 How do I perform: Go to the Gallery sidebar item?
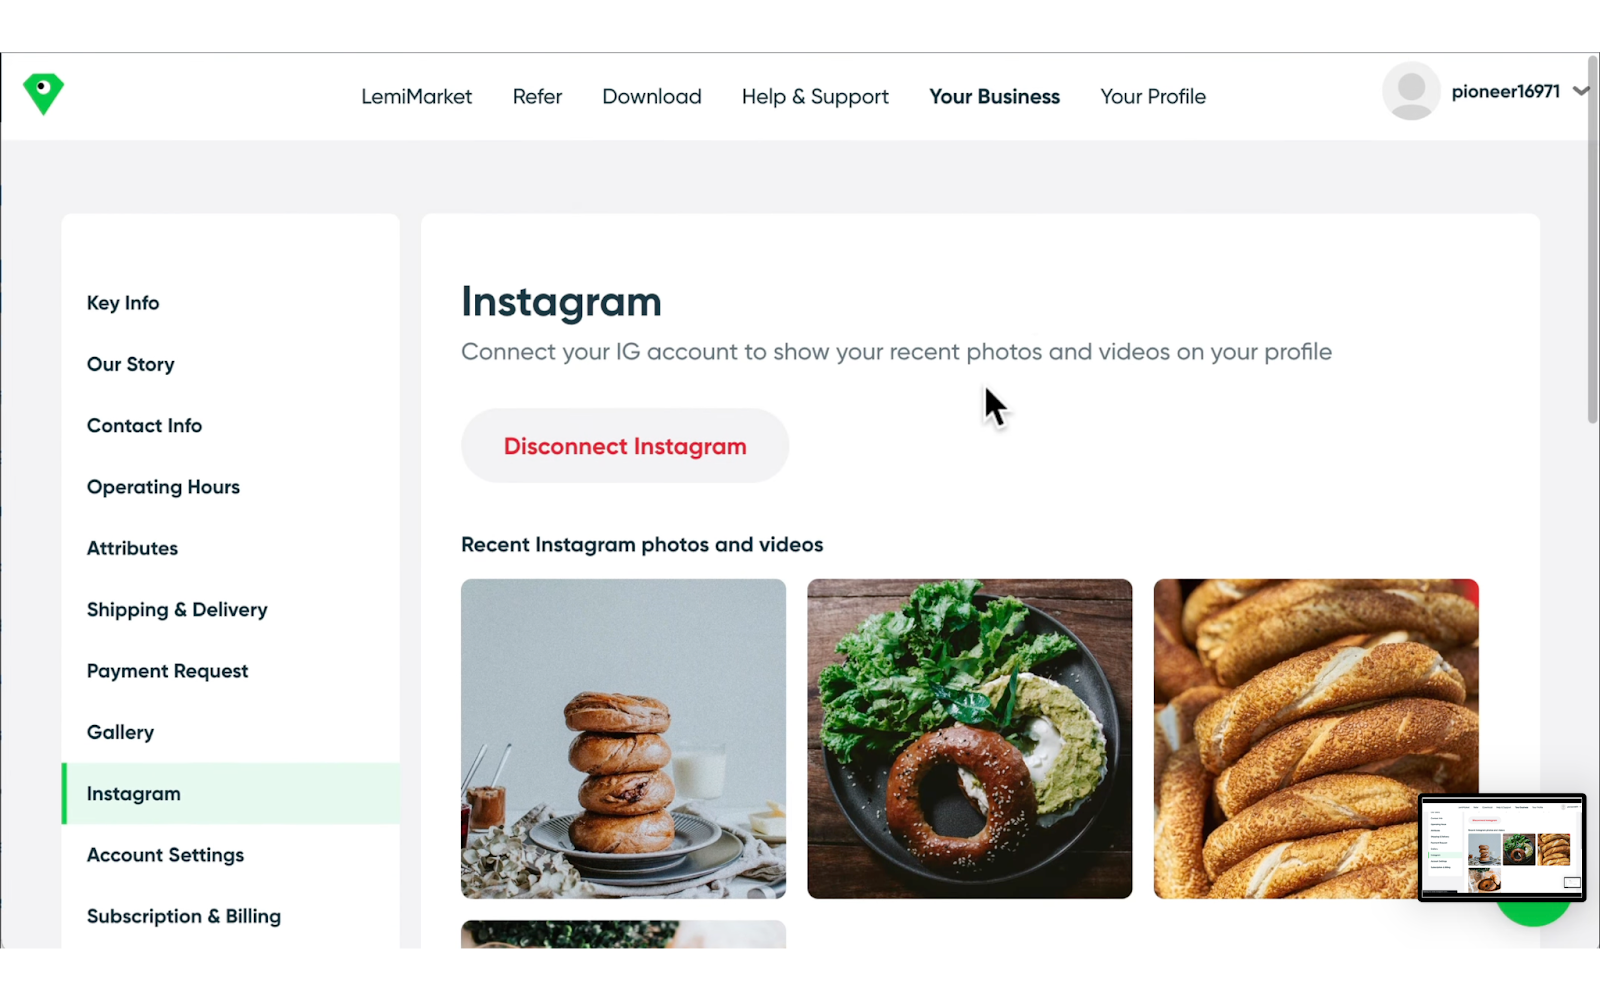point(120,732)
